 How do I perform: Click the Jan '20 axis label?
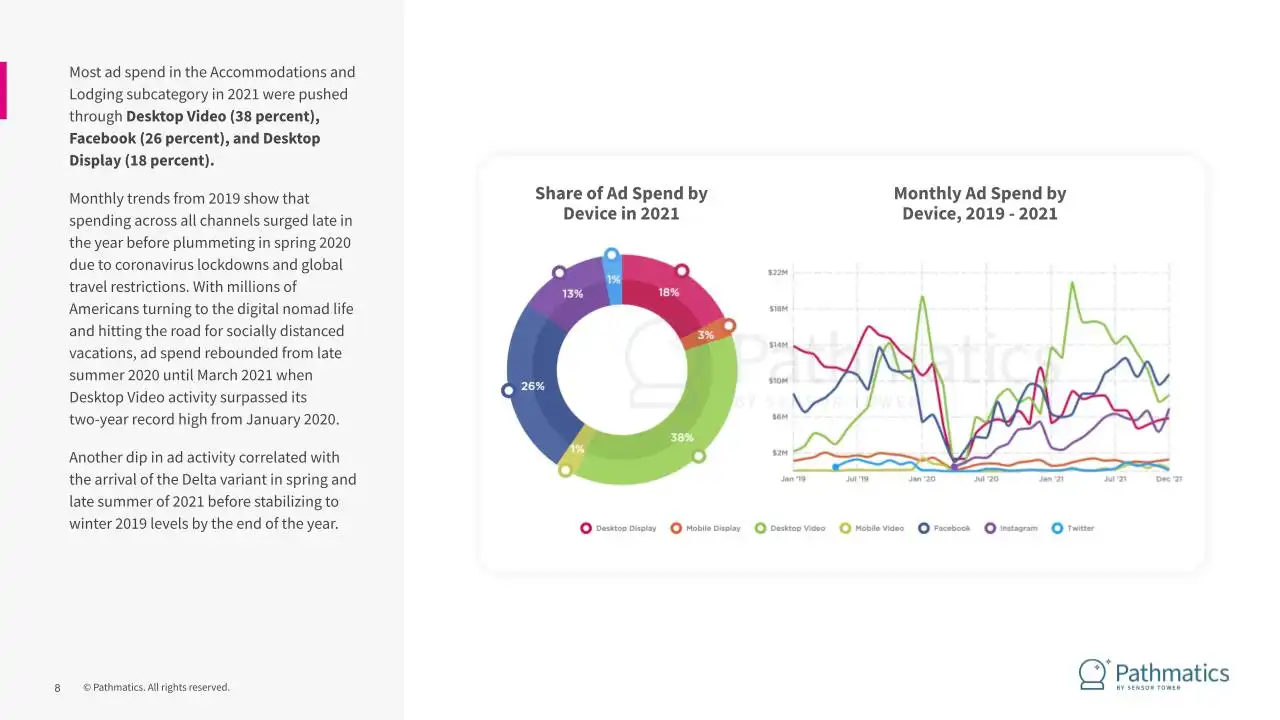922,479
